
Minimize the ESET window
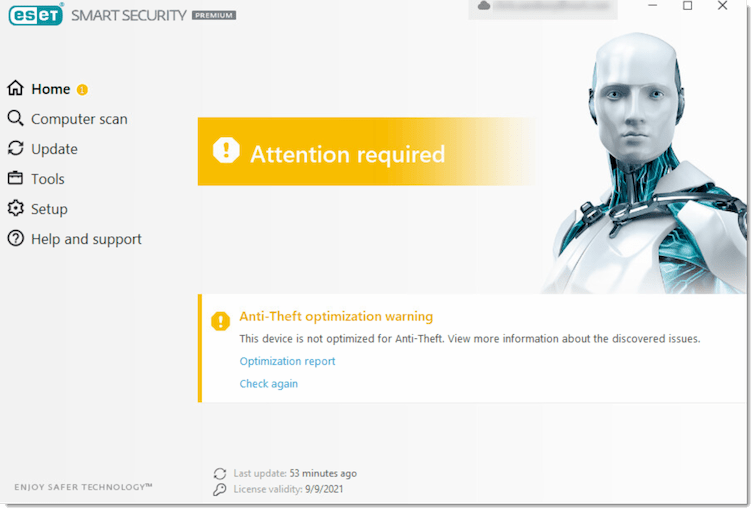tap(653, 5)
